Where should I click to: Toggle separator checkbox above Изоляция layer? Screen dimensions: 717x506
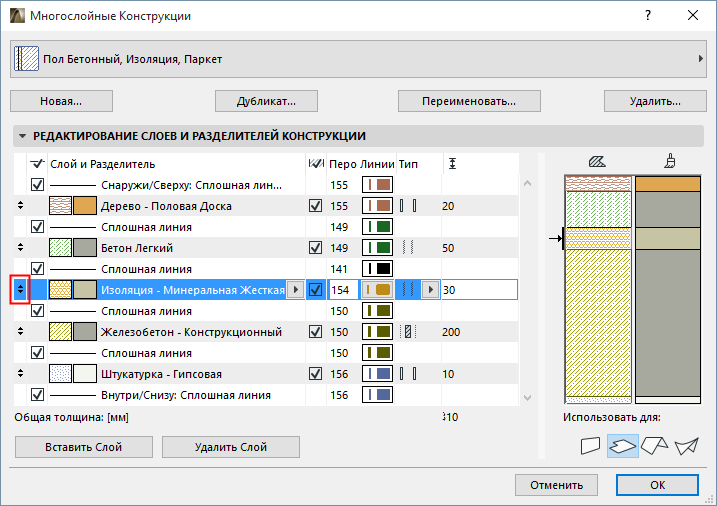point(37,269)
